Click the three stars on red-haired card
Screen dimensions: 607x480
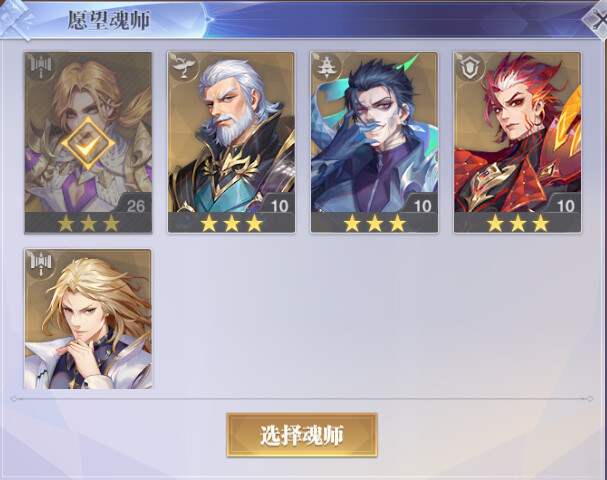518,223
